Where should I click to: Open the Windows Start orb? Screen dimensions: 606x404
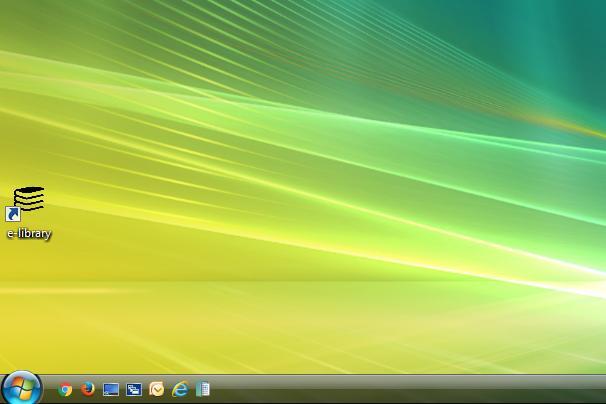[22, 388]
